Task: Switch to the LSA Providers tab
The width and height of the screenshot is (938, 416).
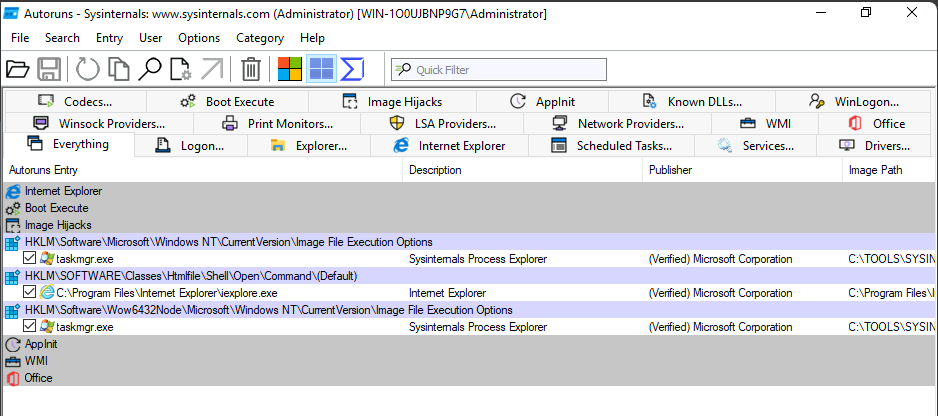Action: [x=442, y=124]
